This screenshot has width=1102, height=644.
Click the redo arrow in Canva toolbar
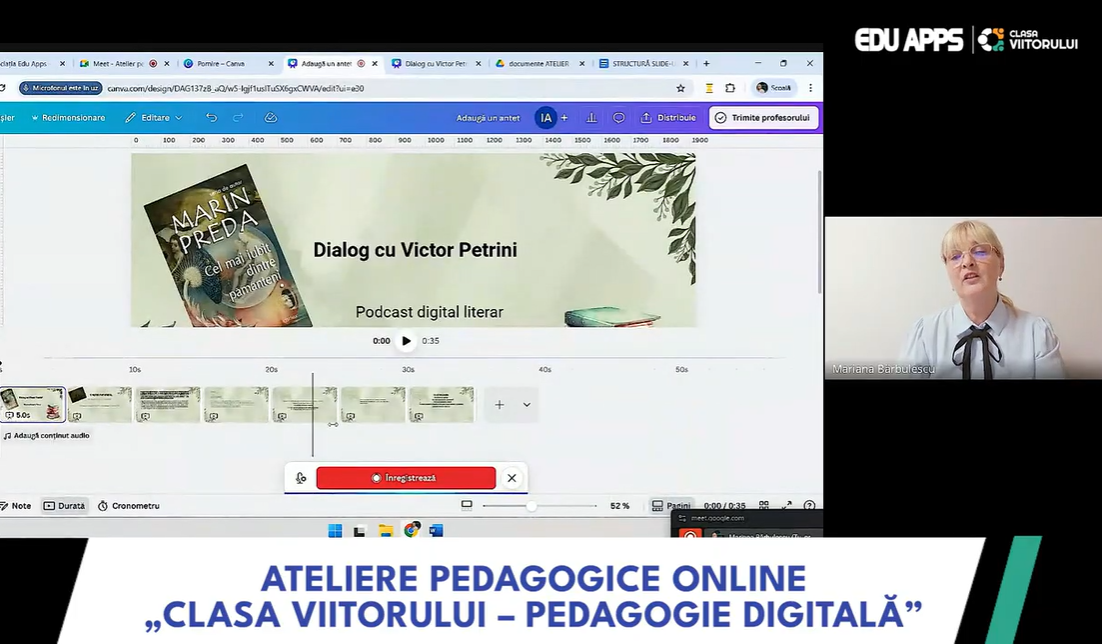pos(238,117)
